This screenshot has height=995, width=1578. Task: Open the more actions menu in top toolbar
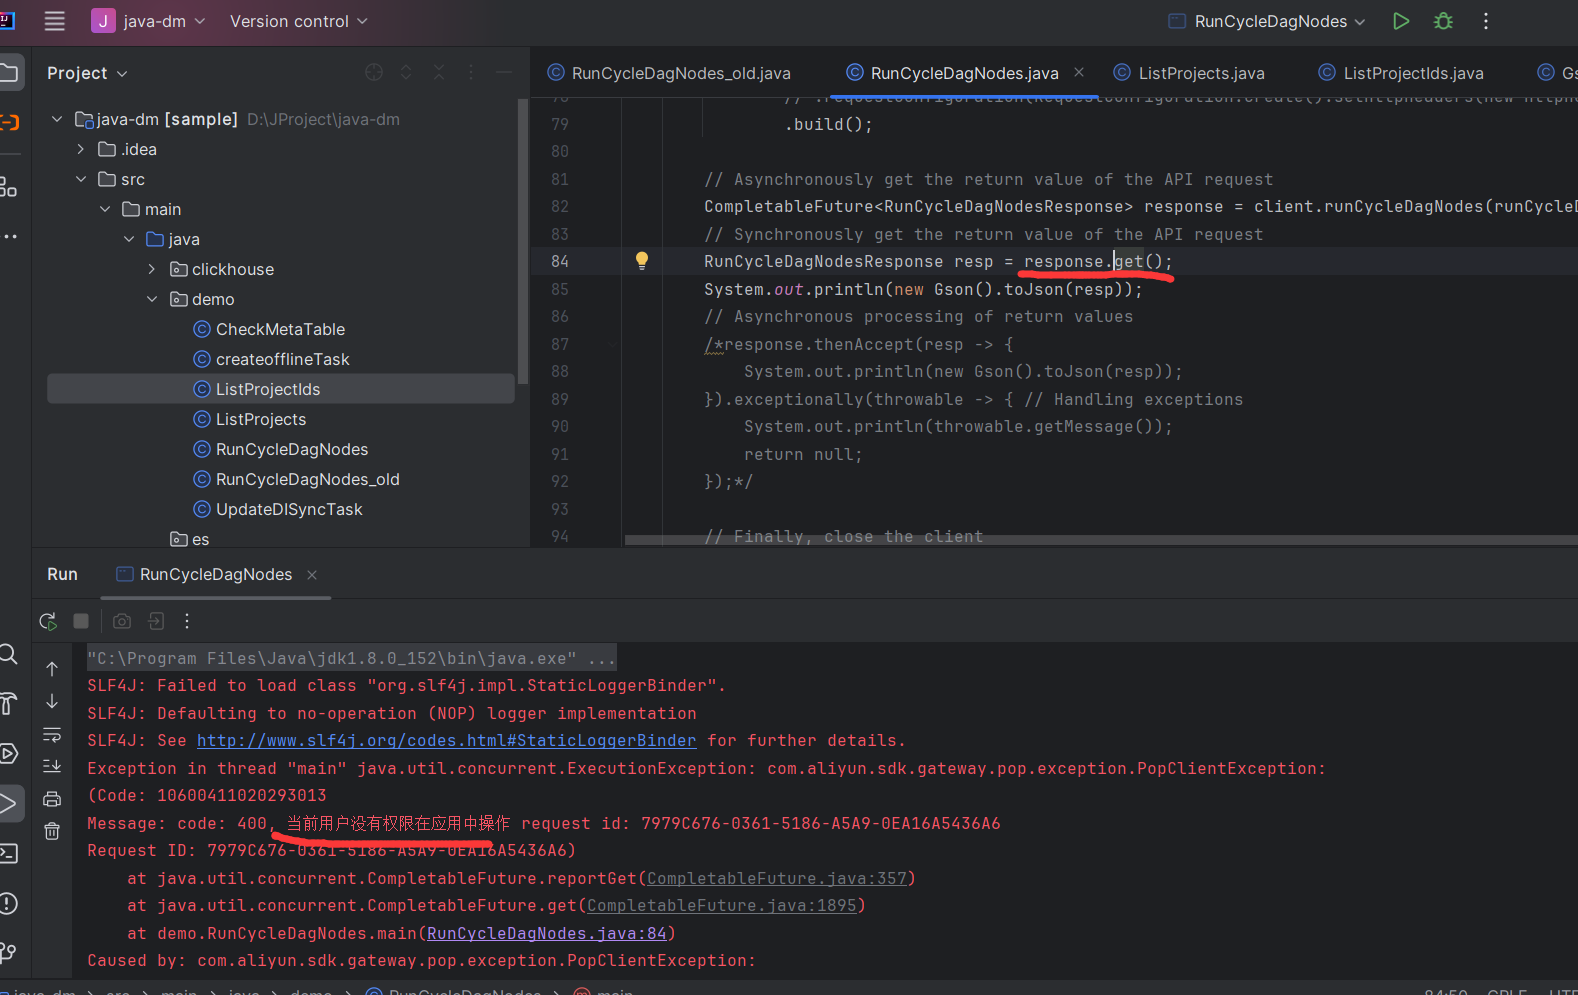pos(1486,21)
